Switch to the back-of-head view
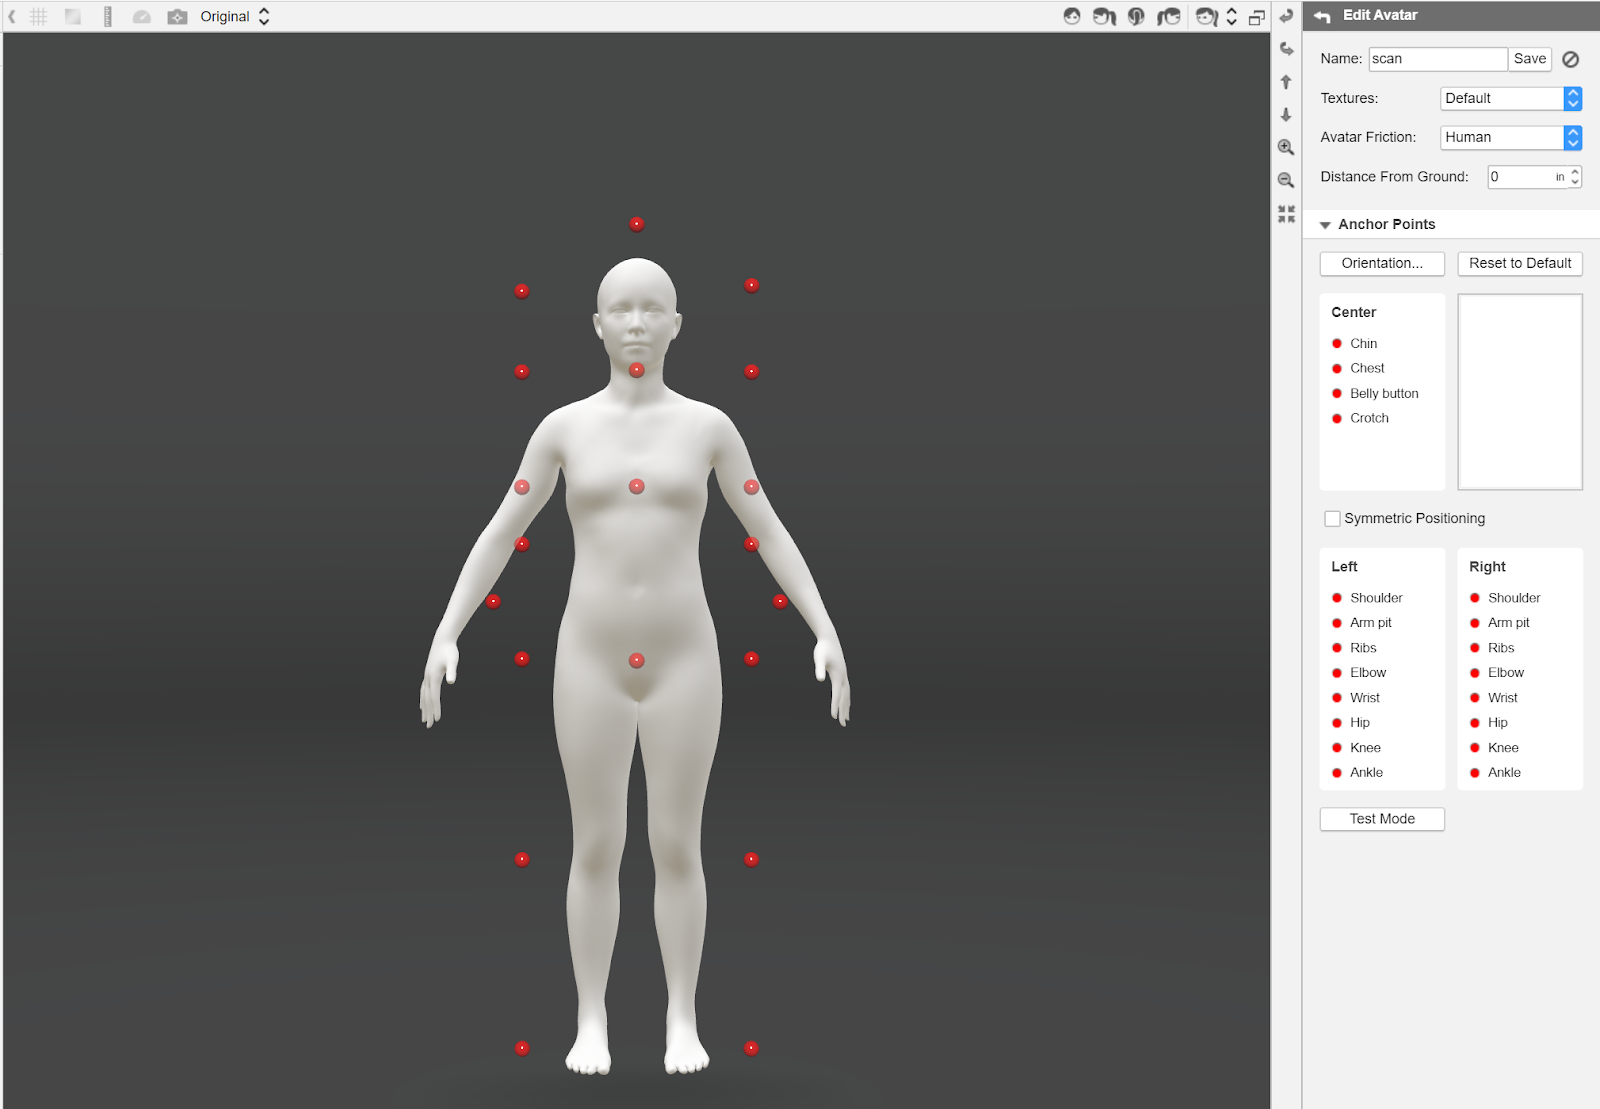The height and width of the screenshot is (1109, 1600). click(1136, 16)
